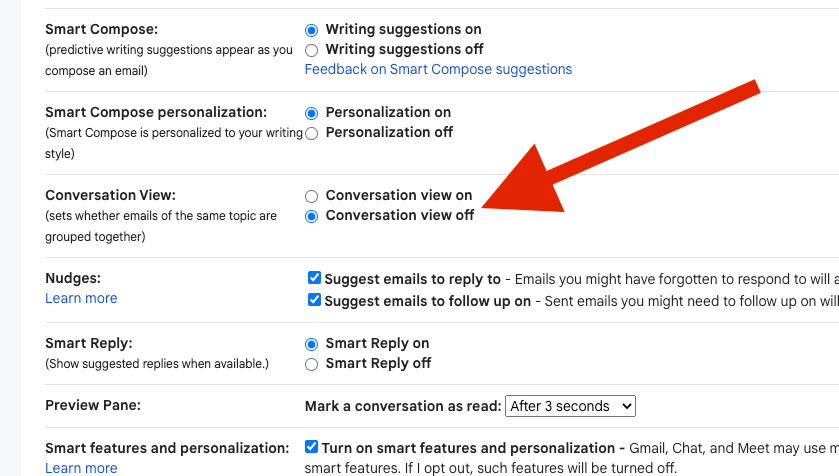The image size is (839, 476).
Task: Uncheck Suggest emails to follow up on
Action: (x=315, y=300)
